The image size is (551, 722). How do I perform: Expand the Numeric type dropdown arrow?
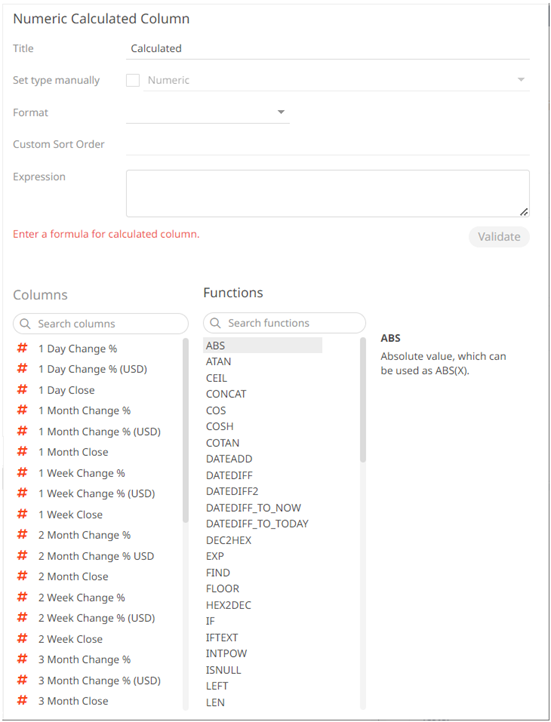click(521, 80)
